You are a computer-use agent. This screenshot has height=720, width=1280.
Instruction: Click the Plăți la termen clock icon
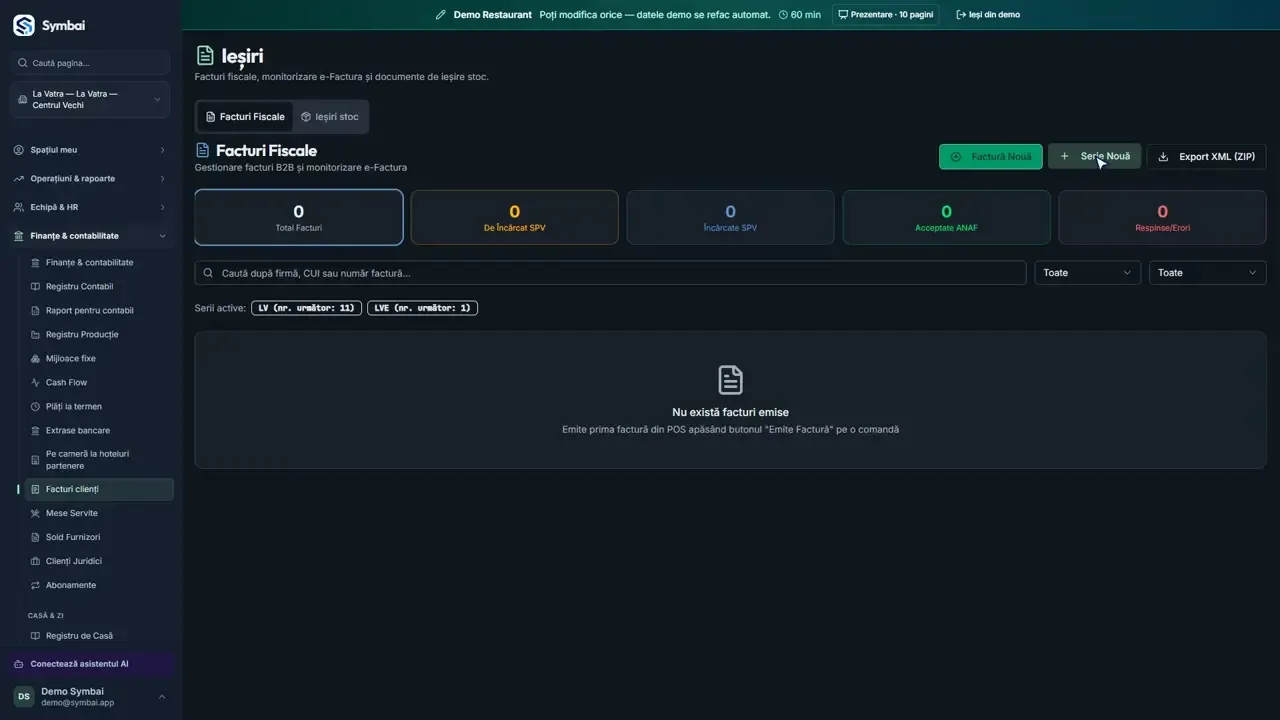pyautogui.click(x=35, y=407)
